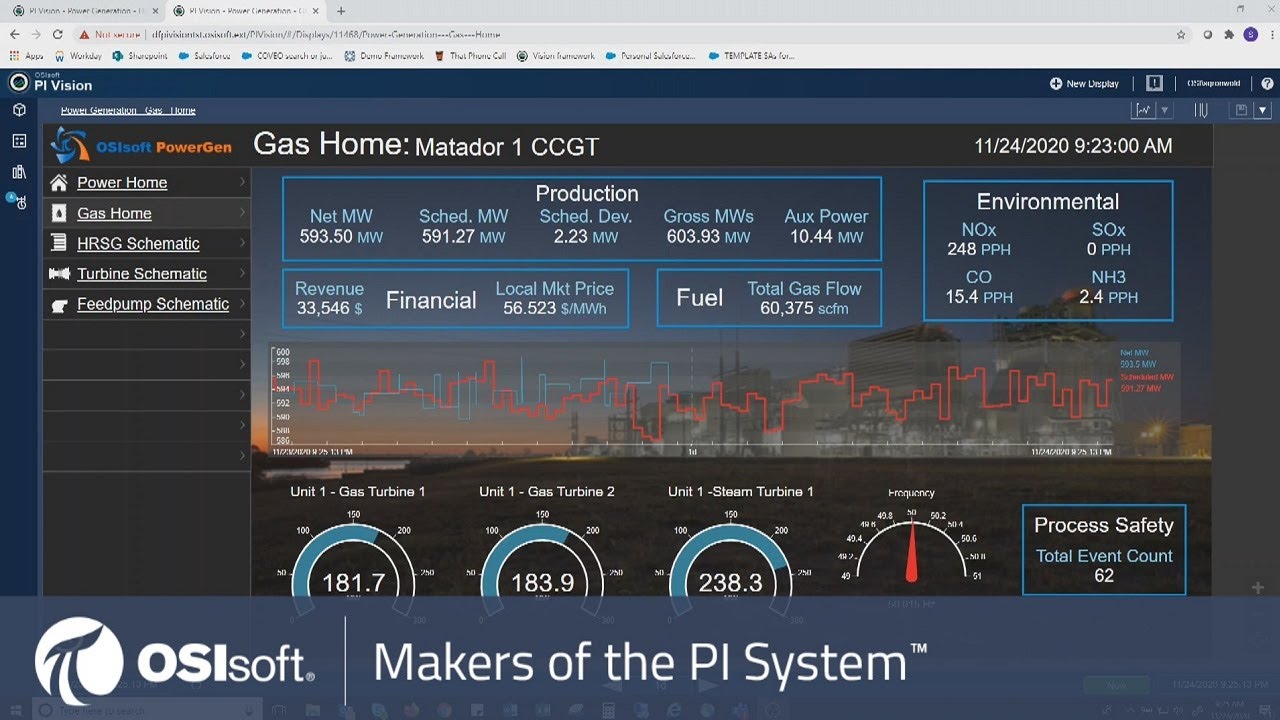Open the exclamation notifications icon
1280x720 pixels.
[x=1154, y=84]
